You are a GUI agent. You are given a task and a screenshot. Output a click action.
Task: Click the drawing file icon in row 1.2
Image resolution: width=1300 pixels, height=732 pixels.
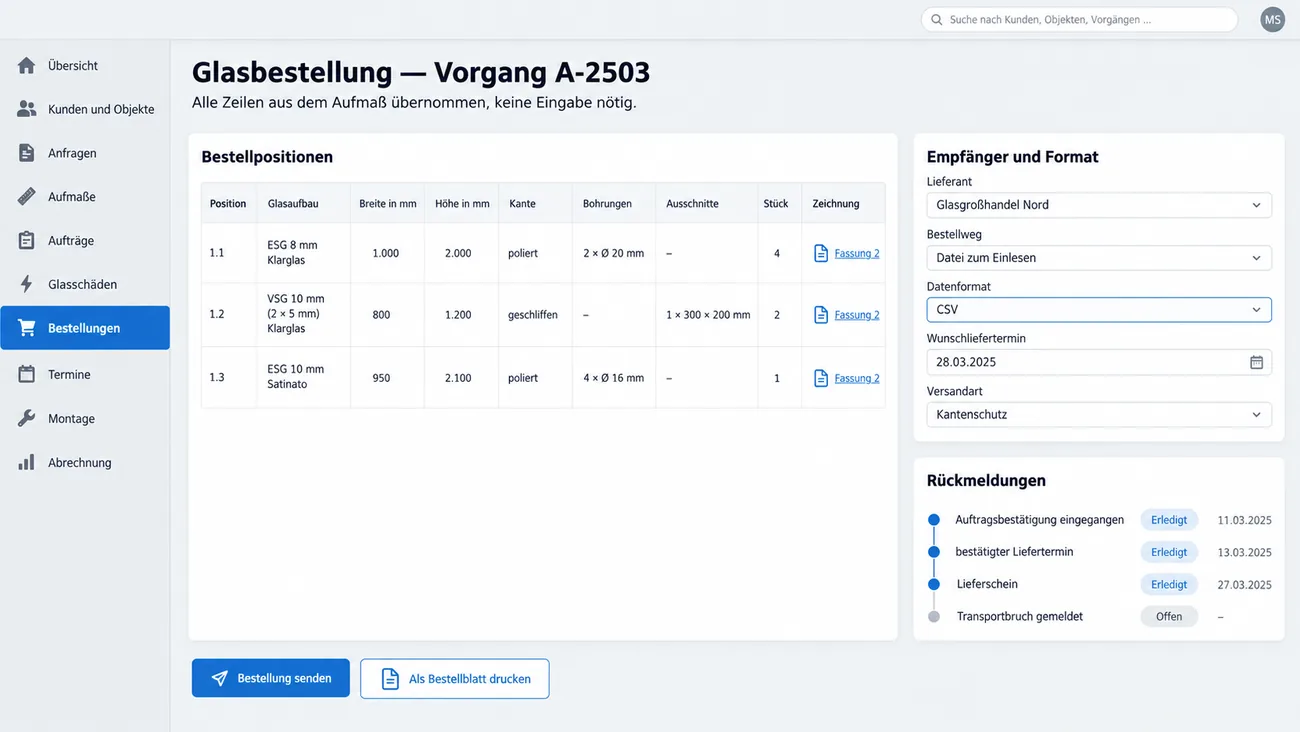click(x=821, y=314)
